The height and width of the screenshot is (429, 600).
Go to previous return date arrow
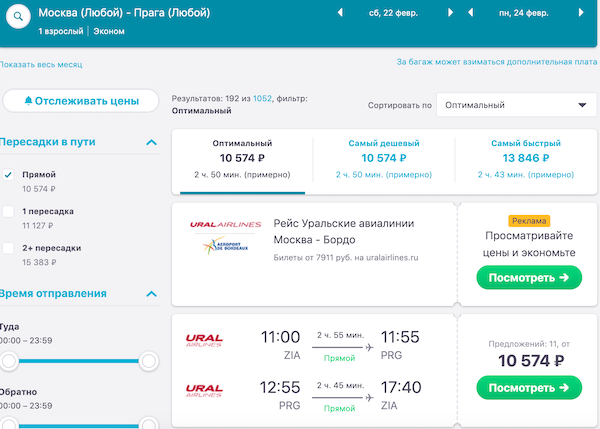(471, 13)
